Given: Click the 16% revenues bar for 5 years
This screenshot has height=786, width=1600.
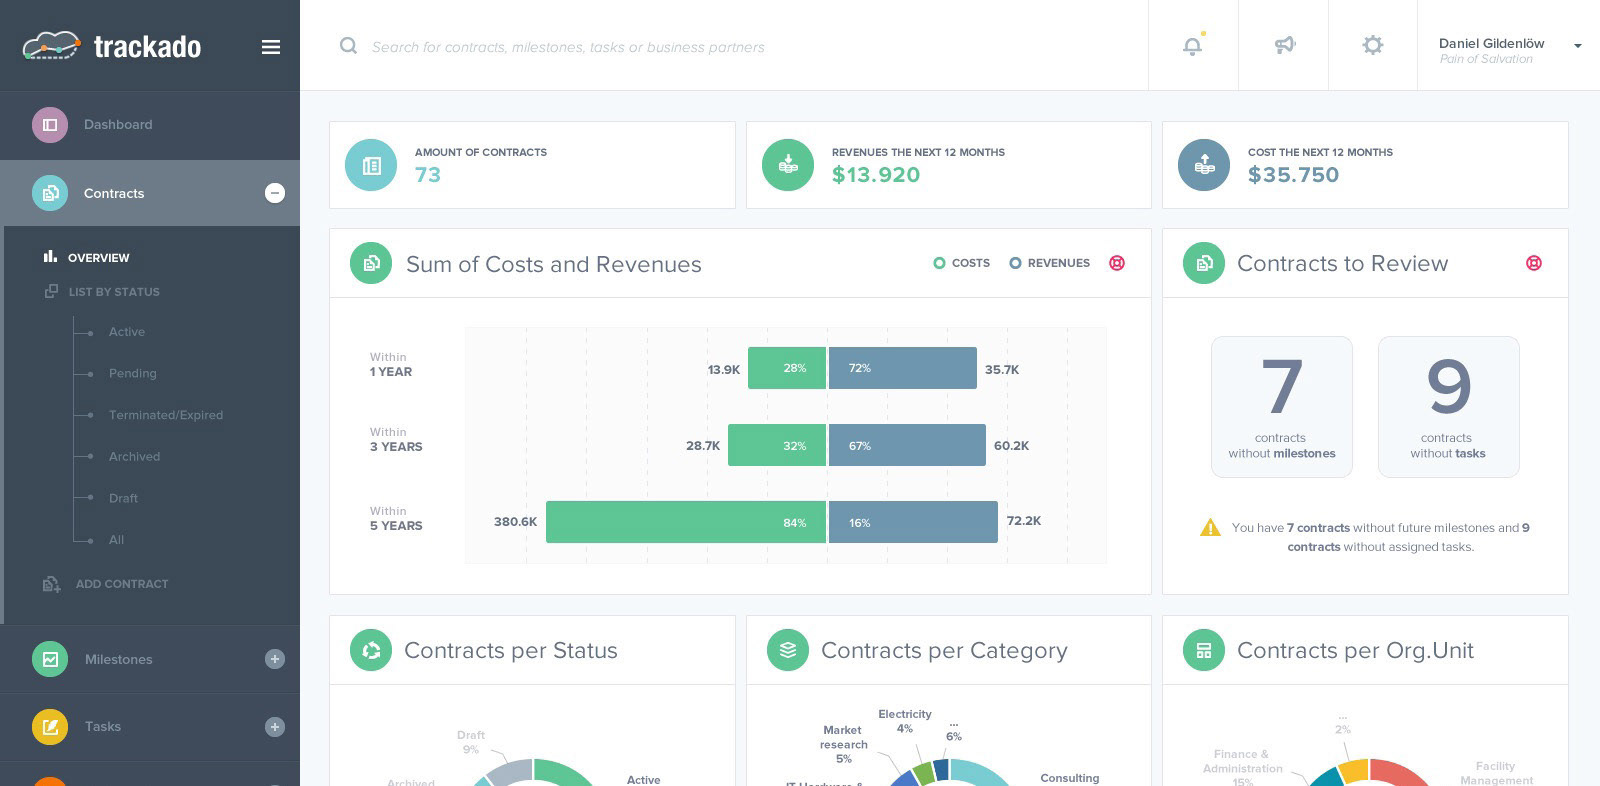Looking at the screenshot, I should 913,522.
